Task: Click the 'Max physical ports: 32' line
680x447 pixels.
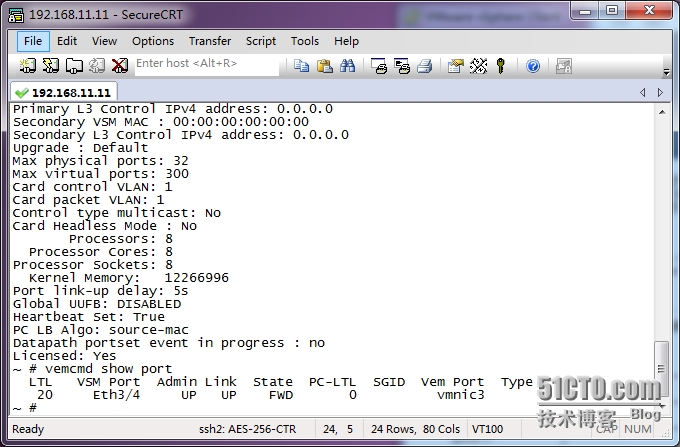Action: (x=101, y=161)
